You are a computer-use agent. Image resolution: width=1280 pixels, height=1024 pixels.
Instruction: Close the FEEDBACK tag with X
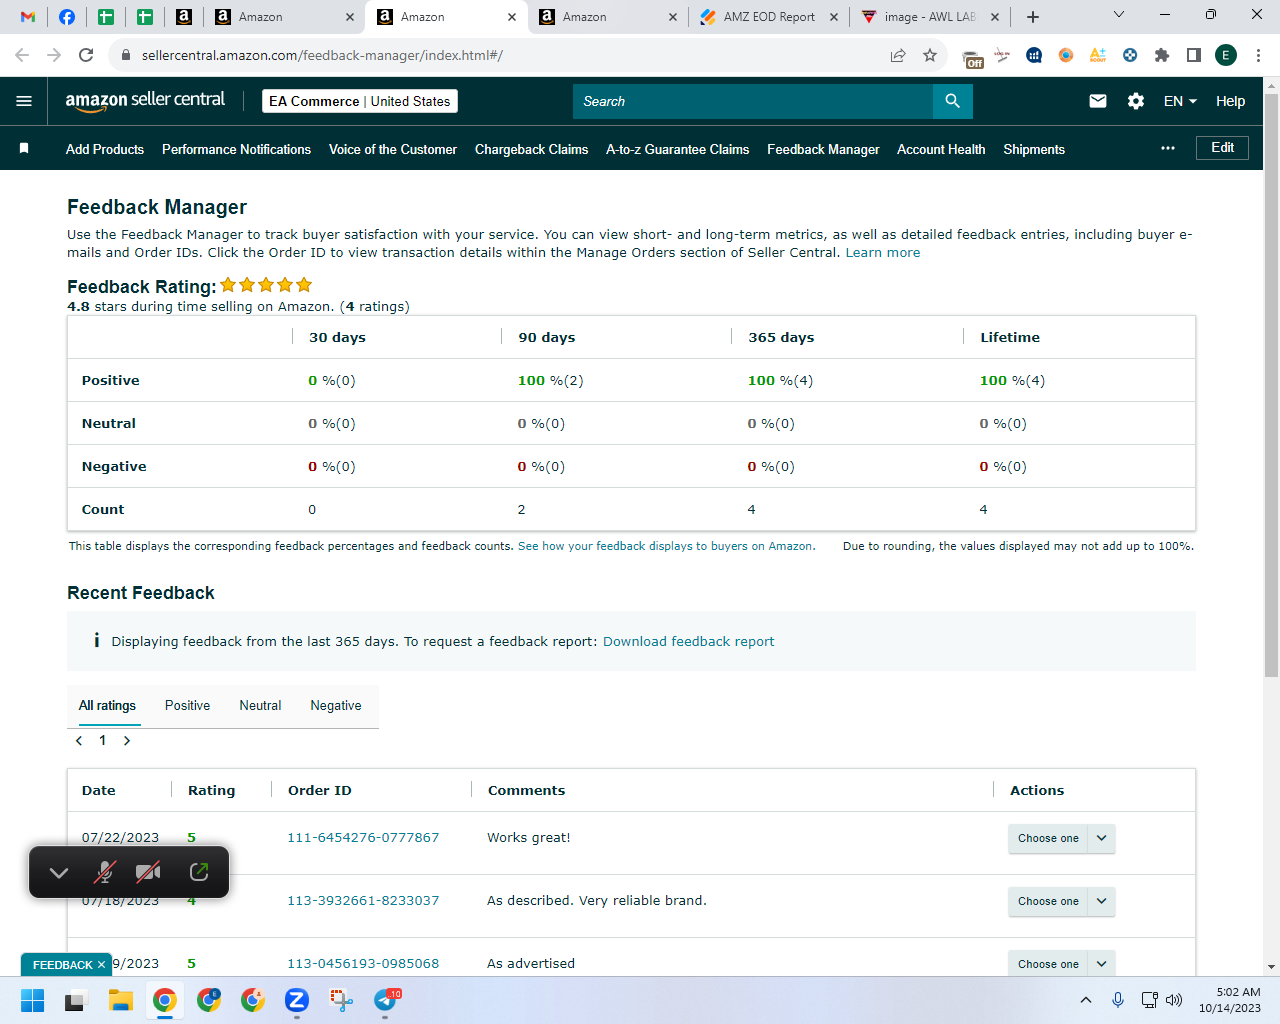pyautogui.click(x=101, y=965)
